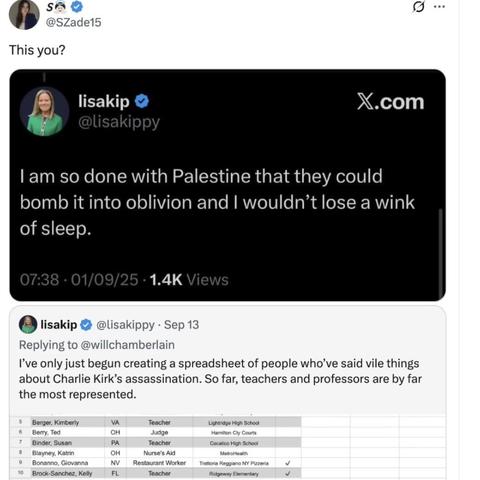480x480 pixels.
Task: Click the Palestine tweet text image
Action: tap(217, 202)
